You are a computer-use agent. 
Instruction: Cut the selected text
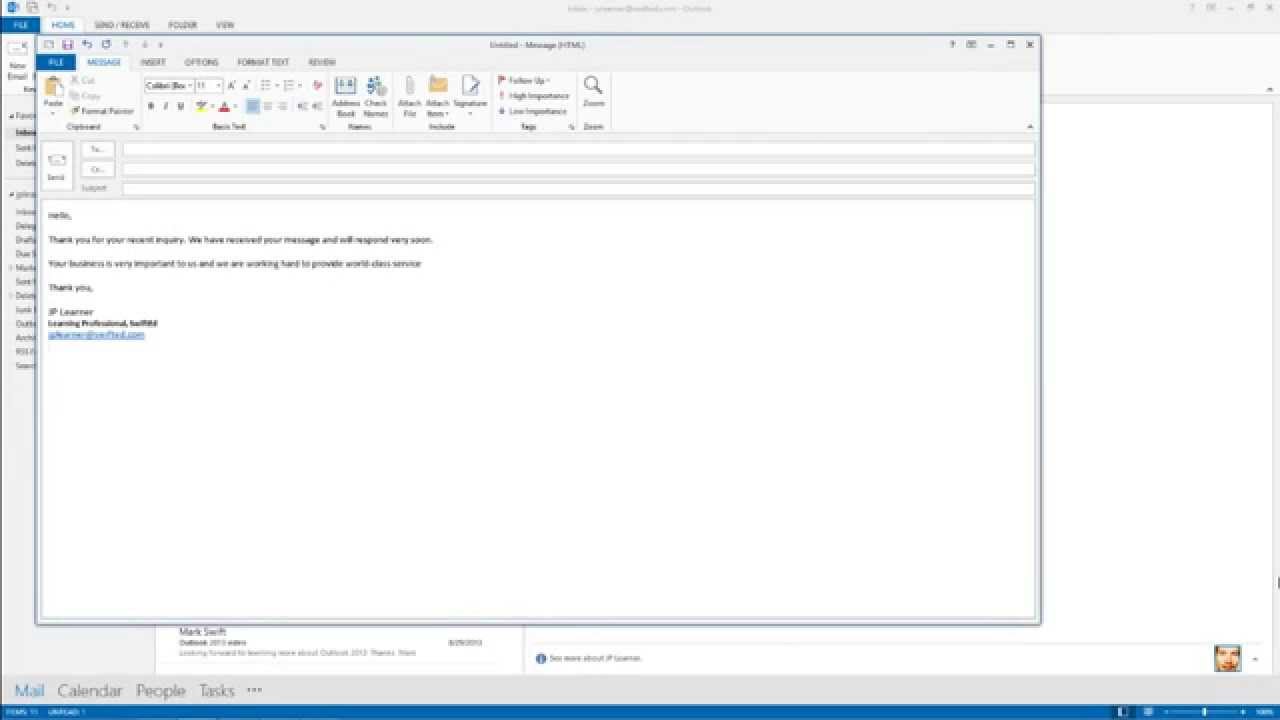83,80
